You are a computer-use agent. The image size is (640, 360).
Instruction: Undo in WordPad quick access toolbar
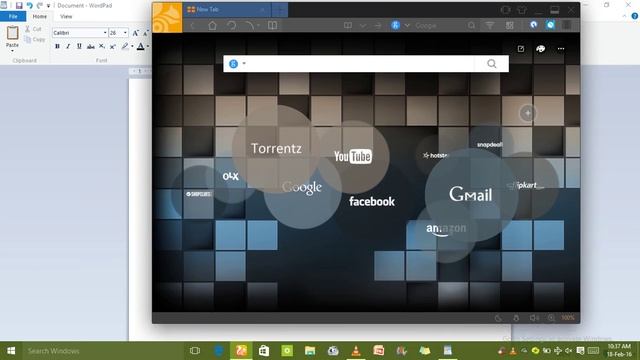(x=29, y=6)
